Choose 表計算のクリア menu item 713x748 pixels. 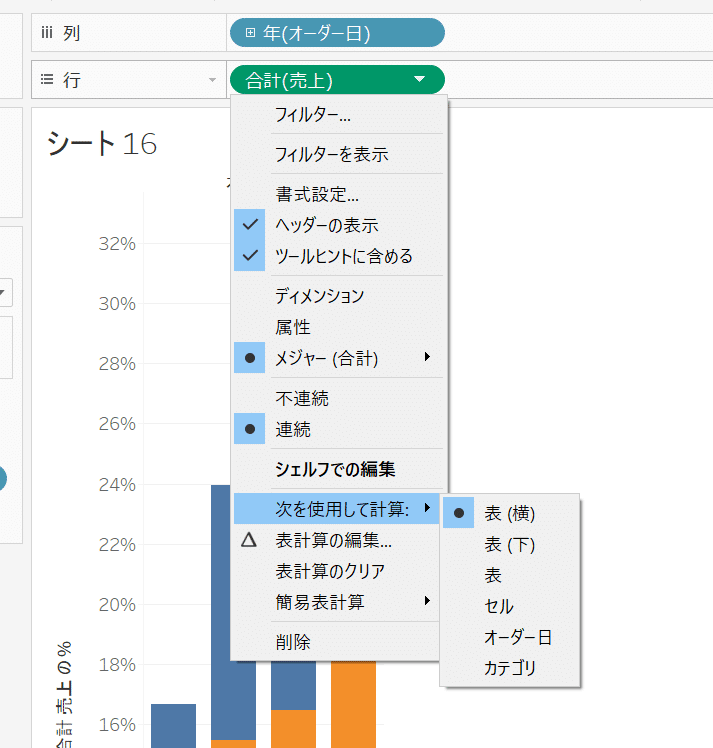coord(337,571)
